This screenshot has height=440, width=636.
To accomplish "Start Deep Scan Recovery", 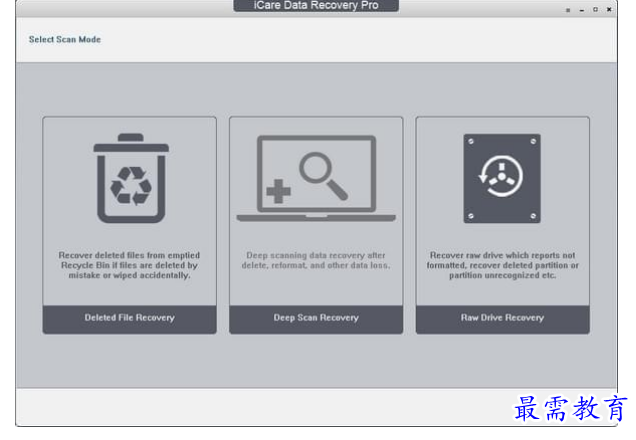I will (316, 319).
